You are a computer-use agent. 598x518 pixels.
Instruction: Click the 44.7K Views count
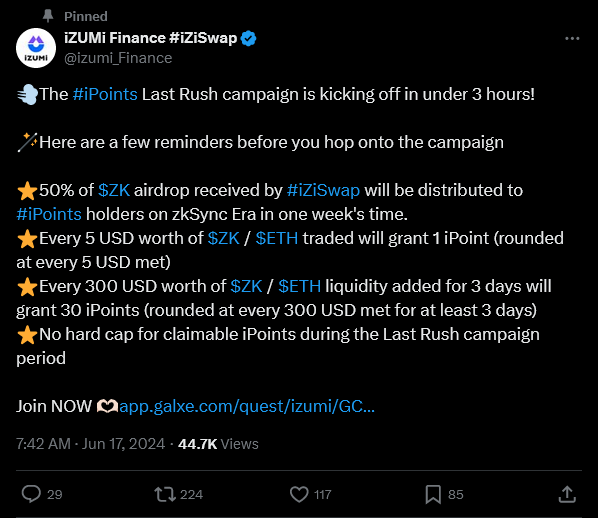click(x=218, y=444)
